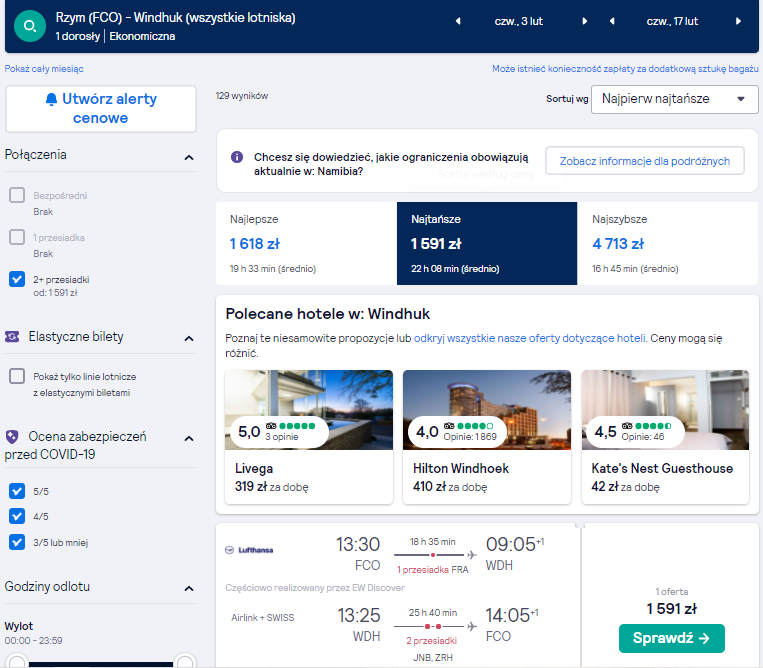Enable flexible tickets airlines checkbox
This screenshot has width=763, height=668.
tap(17, 376)
